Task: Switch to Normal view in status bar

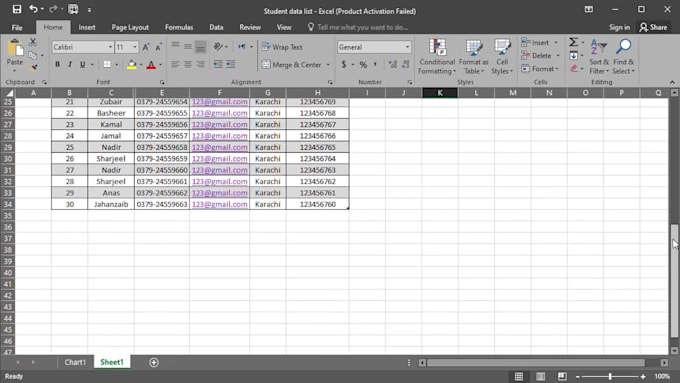Action: pyautogui.click(x=519, y=376)
